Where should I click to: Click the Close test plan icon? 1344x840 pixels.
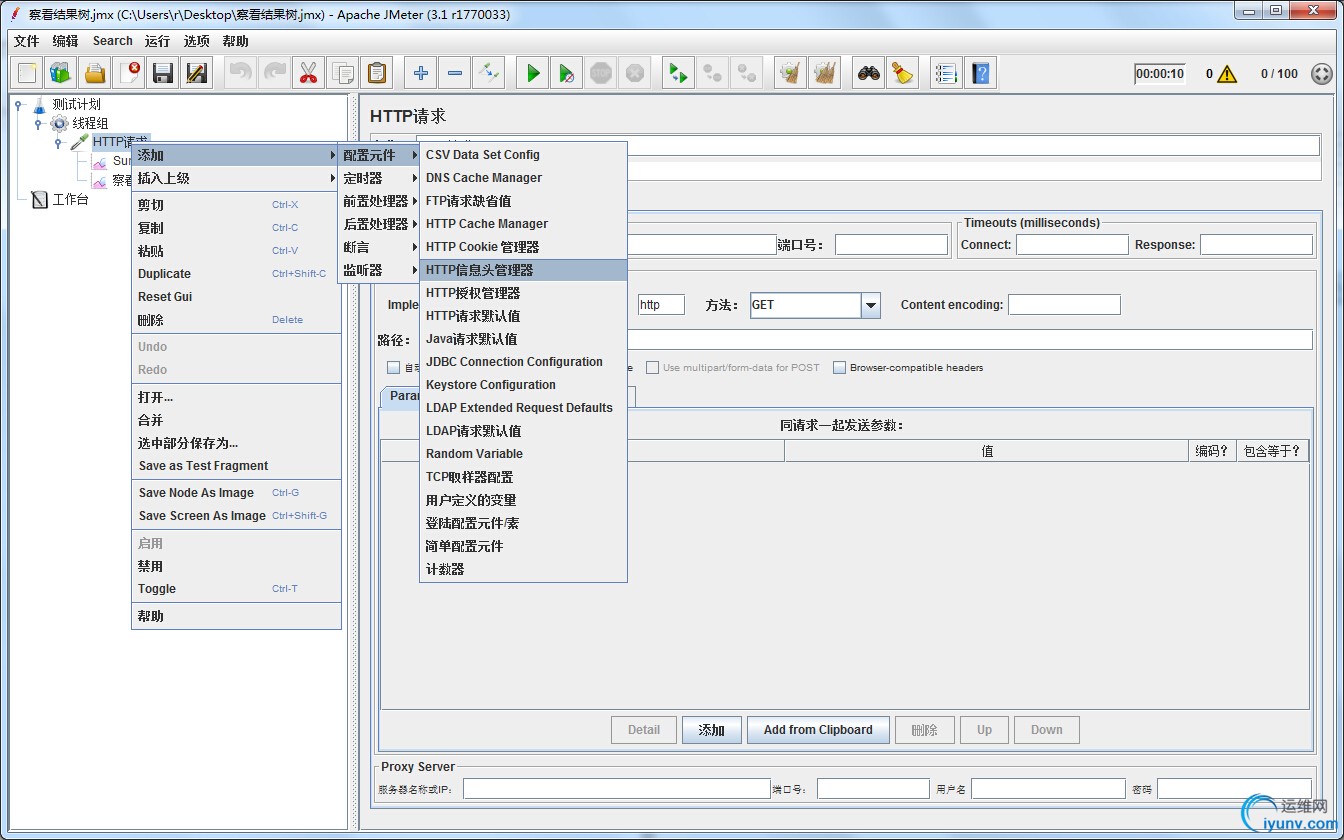pyautogui.click(x=129, y=73)
